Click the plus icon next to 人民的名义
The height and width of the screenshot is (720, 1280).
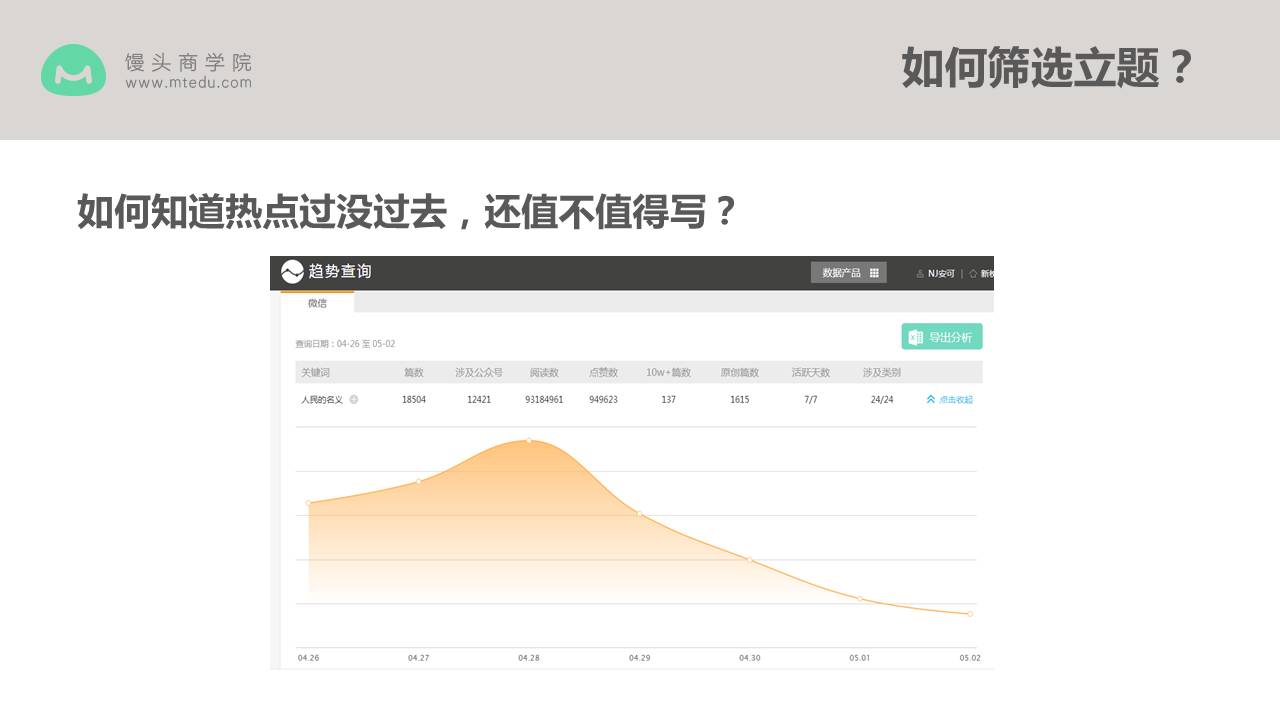pos(355,399)
